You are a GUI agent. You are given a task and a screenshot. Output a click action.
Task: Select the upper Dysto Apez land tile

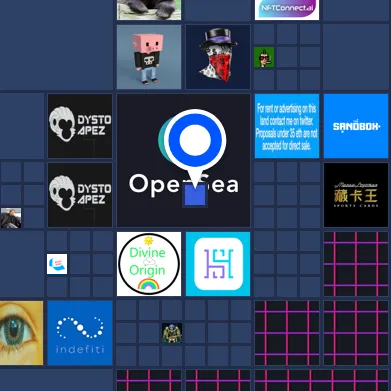(80, 126)
